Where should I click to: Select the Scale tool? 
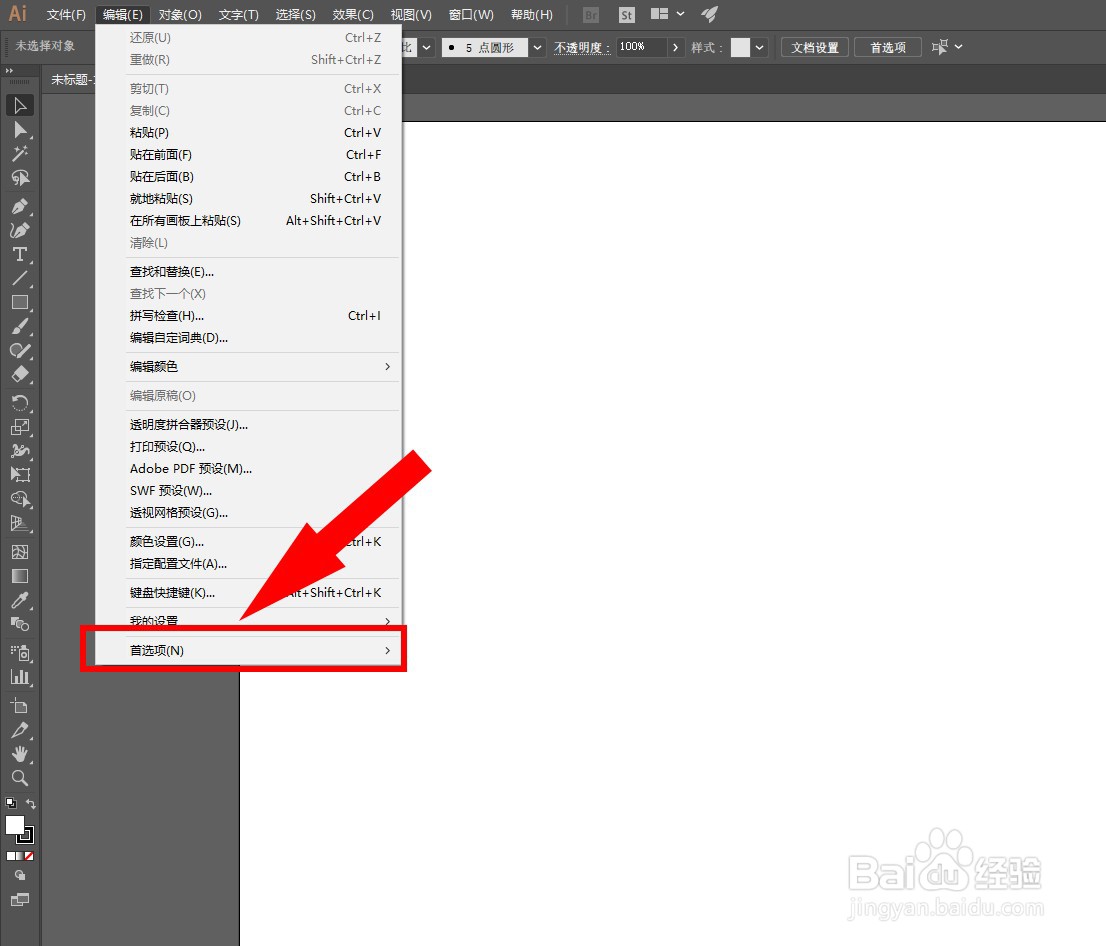click(x=20, y=427)
